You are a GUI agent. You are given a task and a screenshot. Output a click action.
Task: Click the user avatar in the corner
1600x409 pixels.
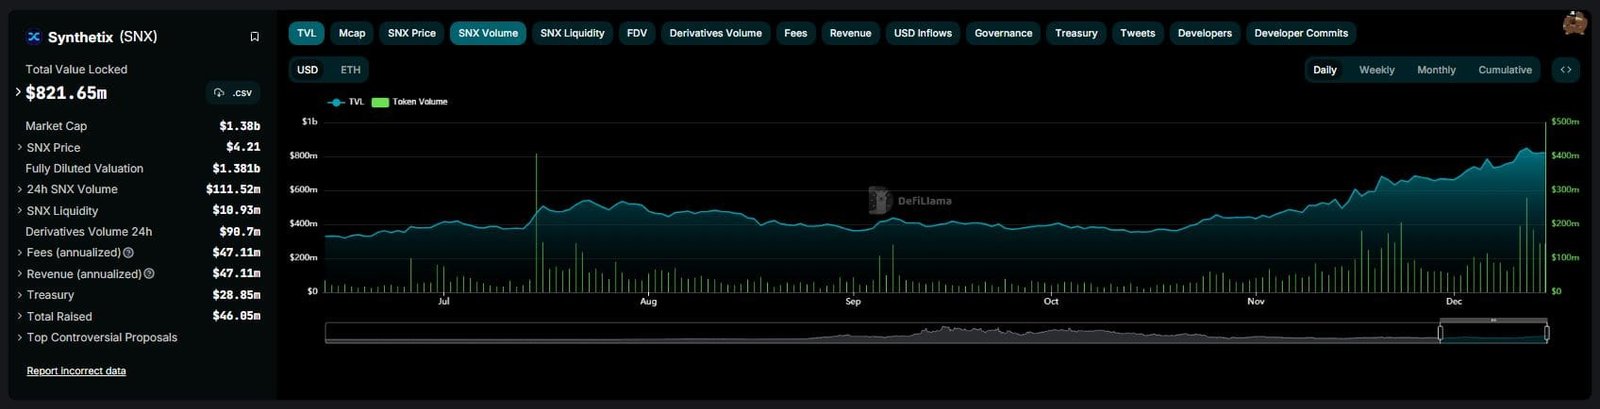[x=1575, y=22]
